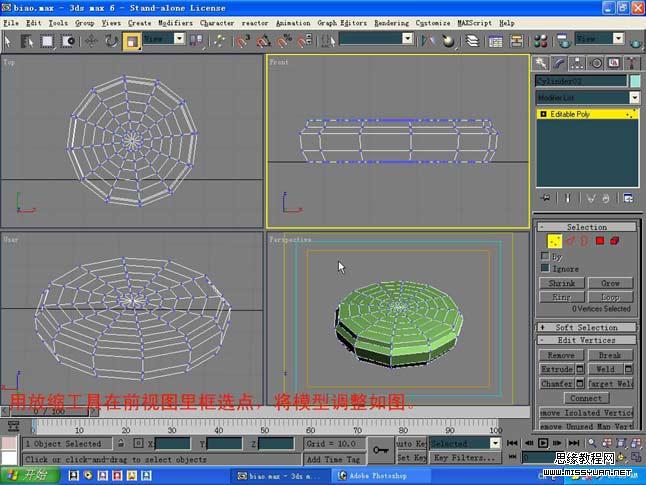646x485 pixels.
Task: Switch to the Modify command panel tab
Action: 559,63
